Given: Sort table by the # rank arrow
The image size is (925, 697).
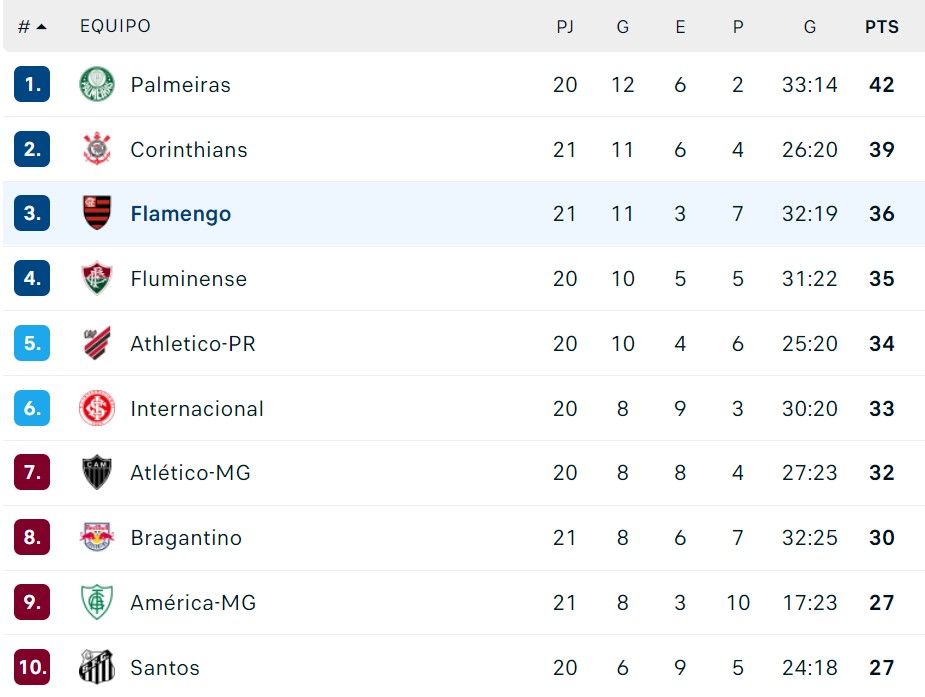Looking at the screenshot, I should tap(41, 27).
